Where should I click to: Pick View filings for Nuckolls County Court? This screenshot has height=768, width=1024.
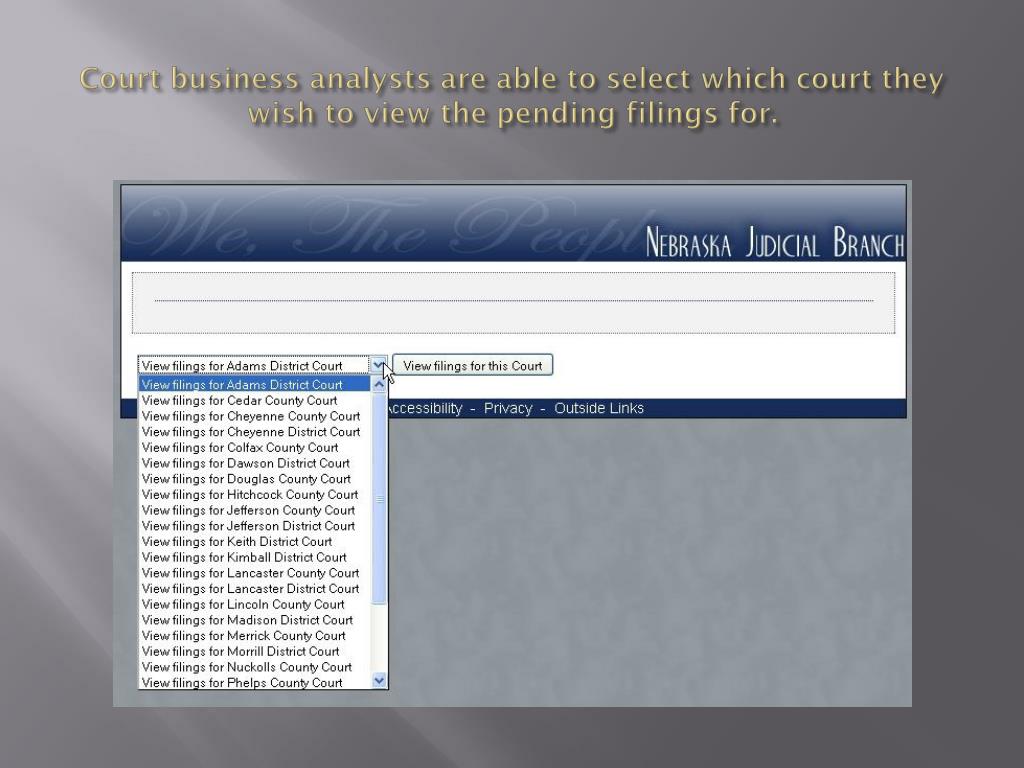pyautogui.click(x=255, y=667)
